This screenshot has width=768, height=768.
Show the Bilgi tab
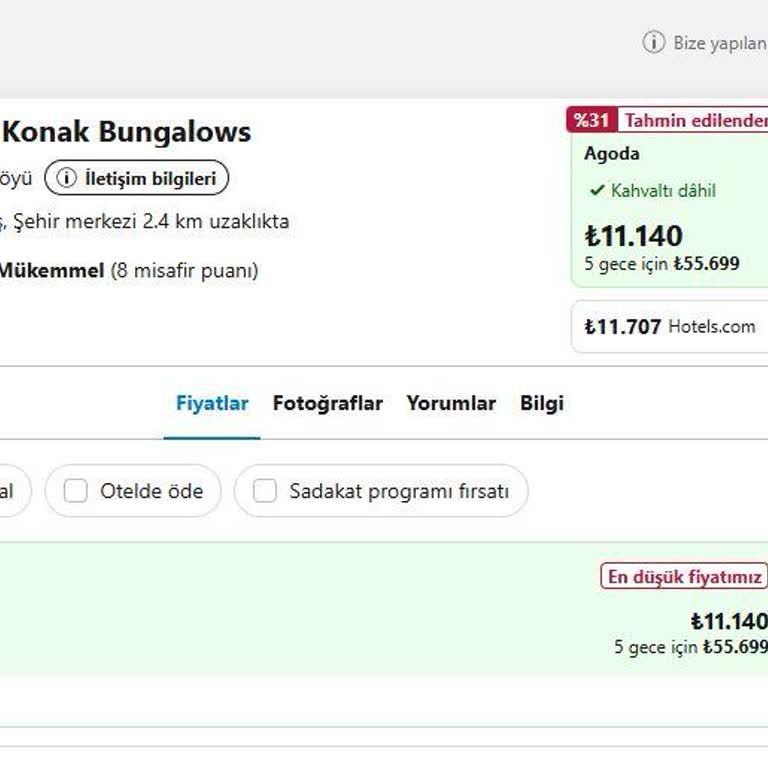coord(541,403)
